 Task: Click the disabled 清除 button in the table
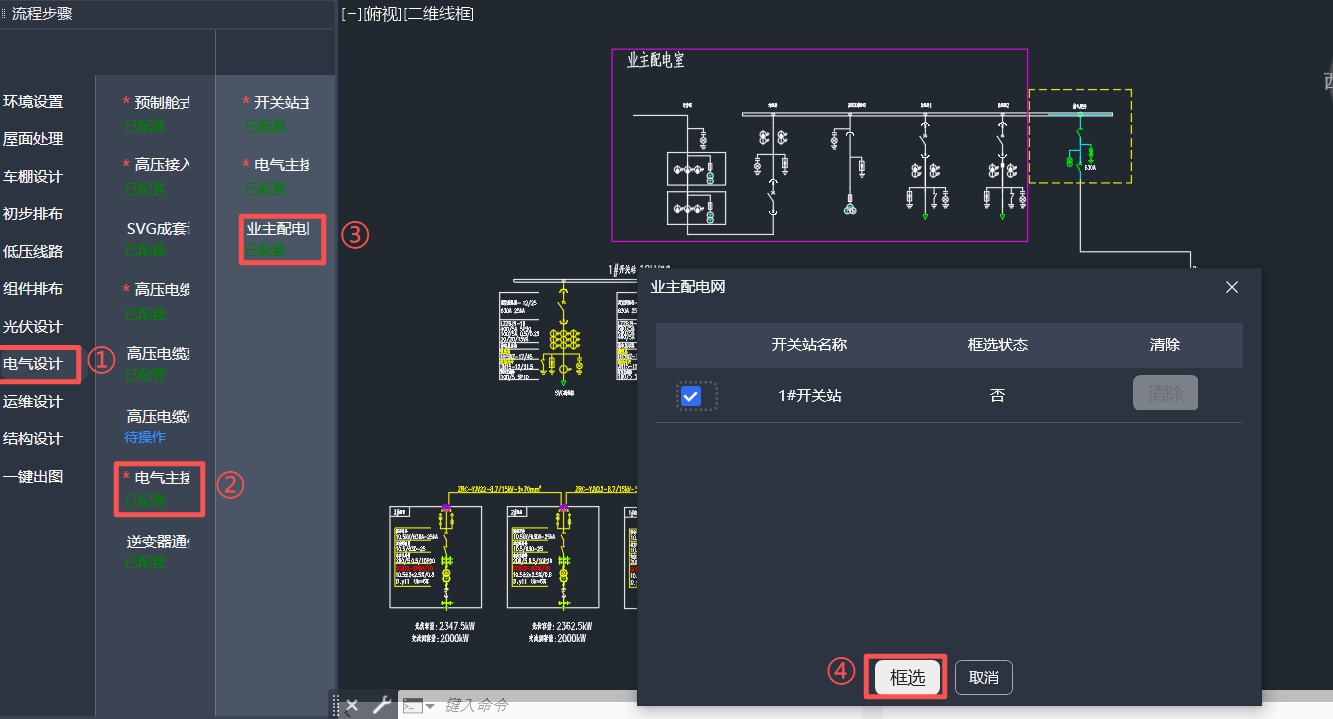click(1165, 394)
